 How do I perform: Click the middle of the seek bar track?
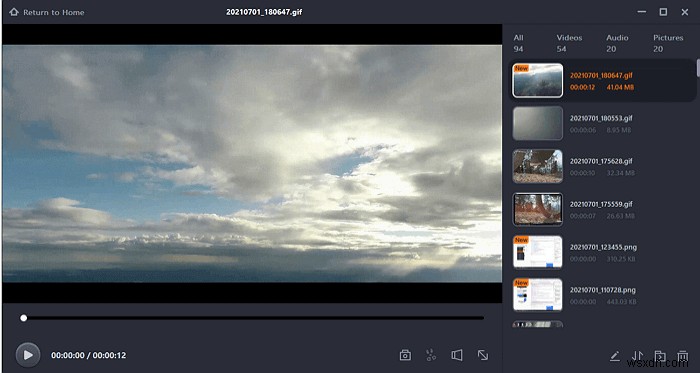coord(252,318)
